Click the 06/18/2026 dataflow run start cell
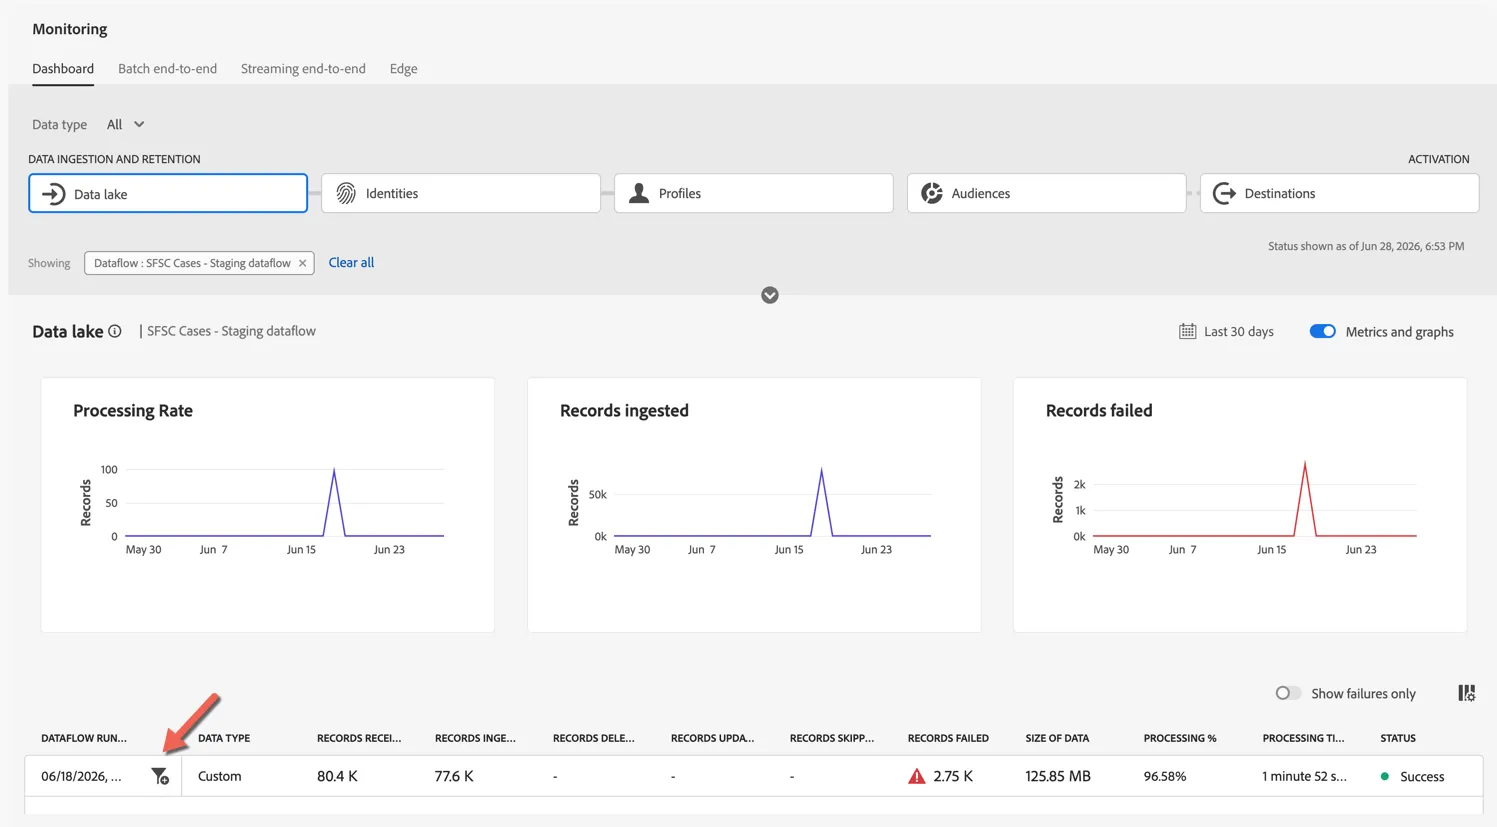1497x827 pixels. pos(82,776)
